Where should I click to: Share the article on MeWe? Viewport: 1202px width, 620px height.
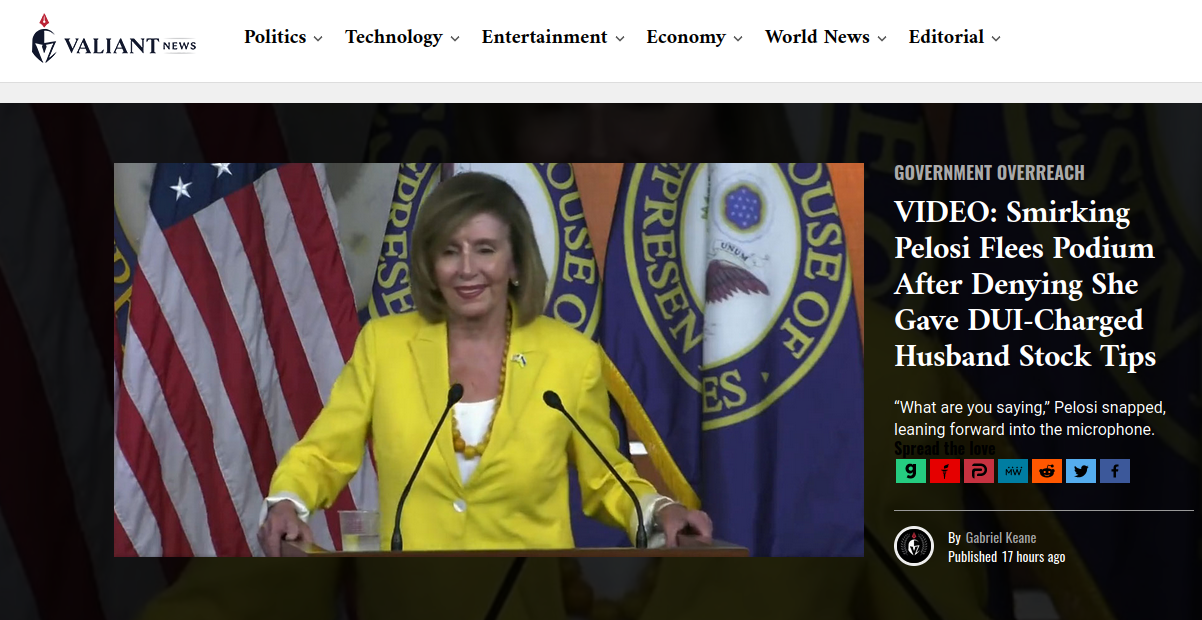click(1013, 471)
